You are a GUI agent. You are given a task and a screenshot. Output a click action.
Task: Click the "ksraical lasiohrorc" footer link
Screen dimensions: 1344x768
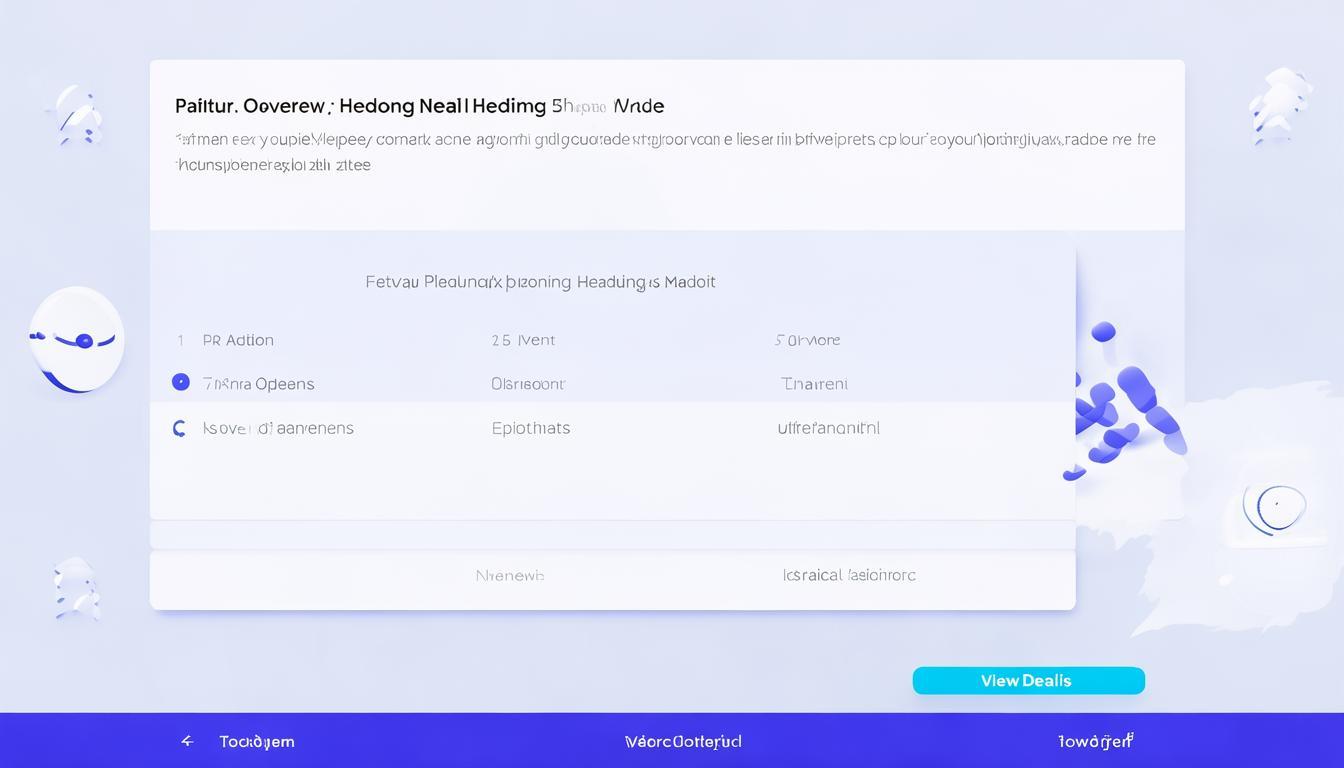[x=849, y=575]
